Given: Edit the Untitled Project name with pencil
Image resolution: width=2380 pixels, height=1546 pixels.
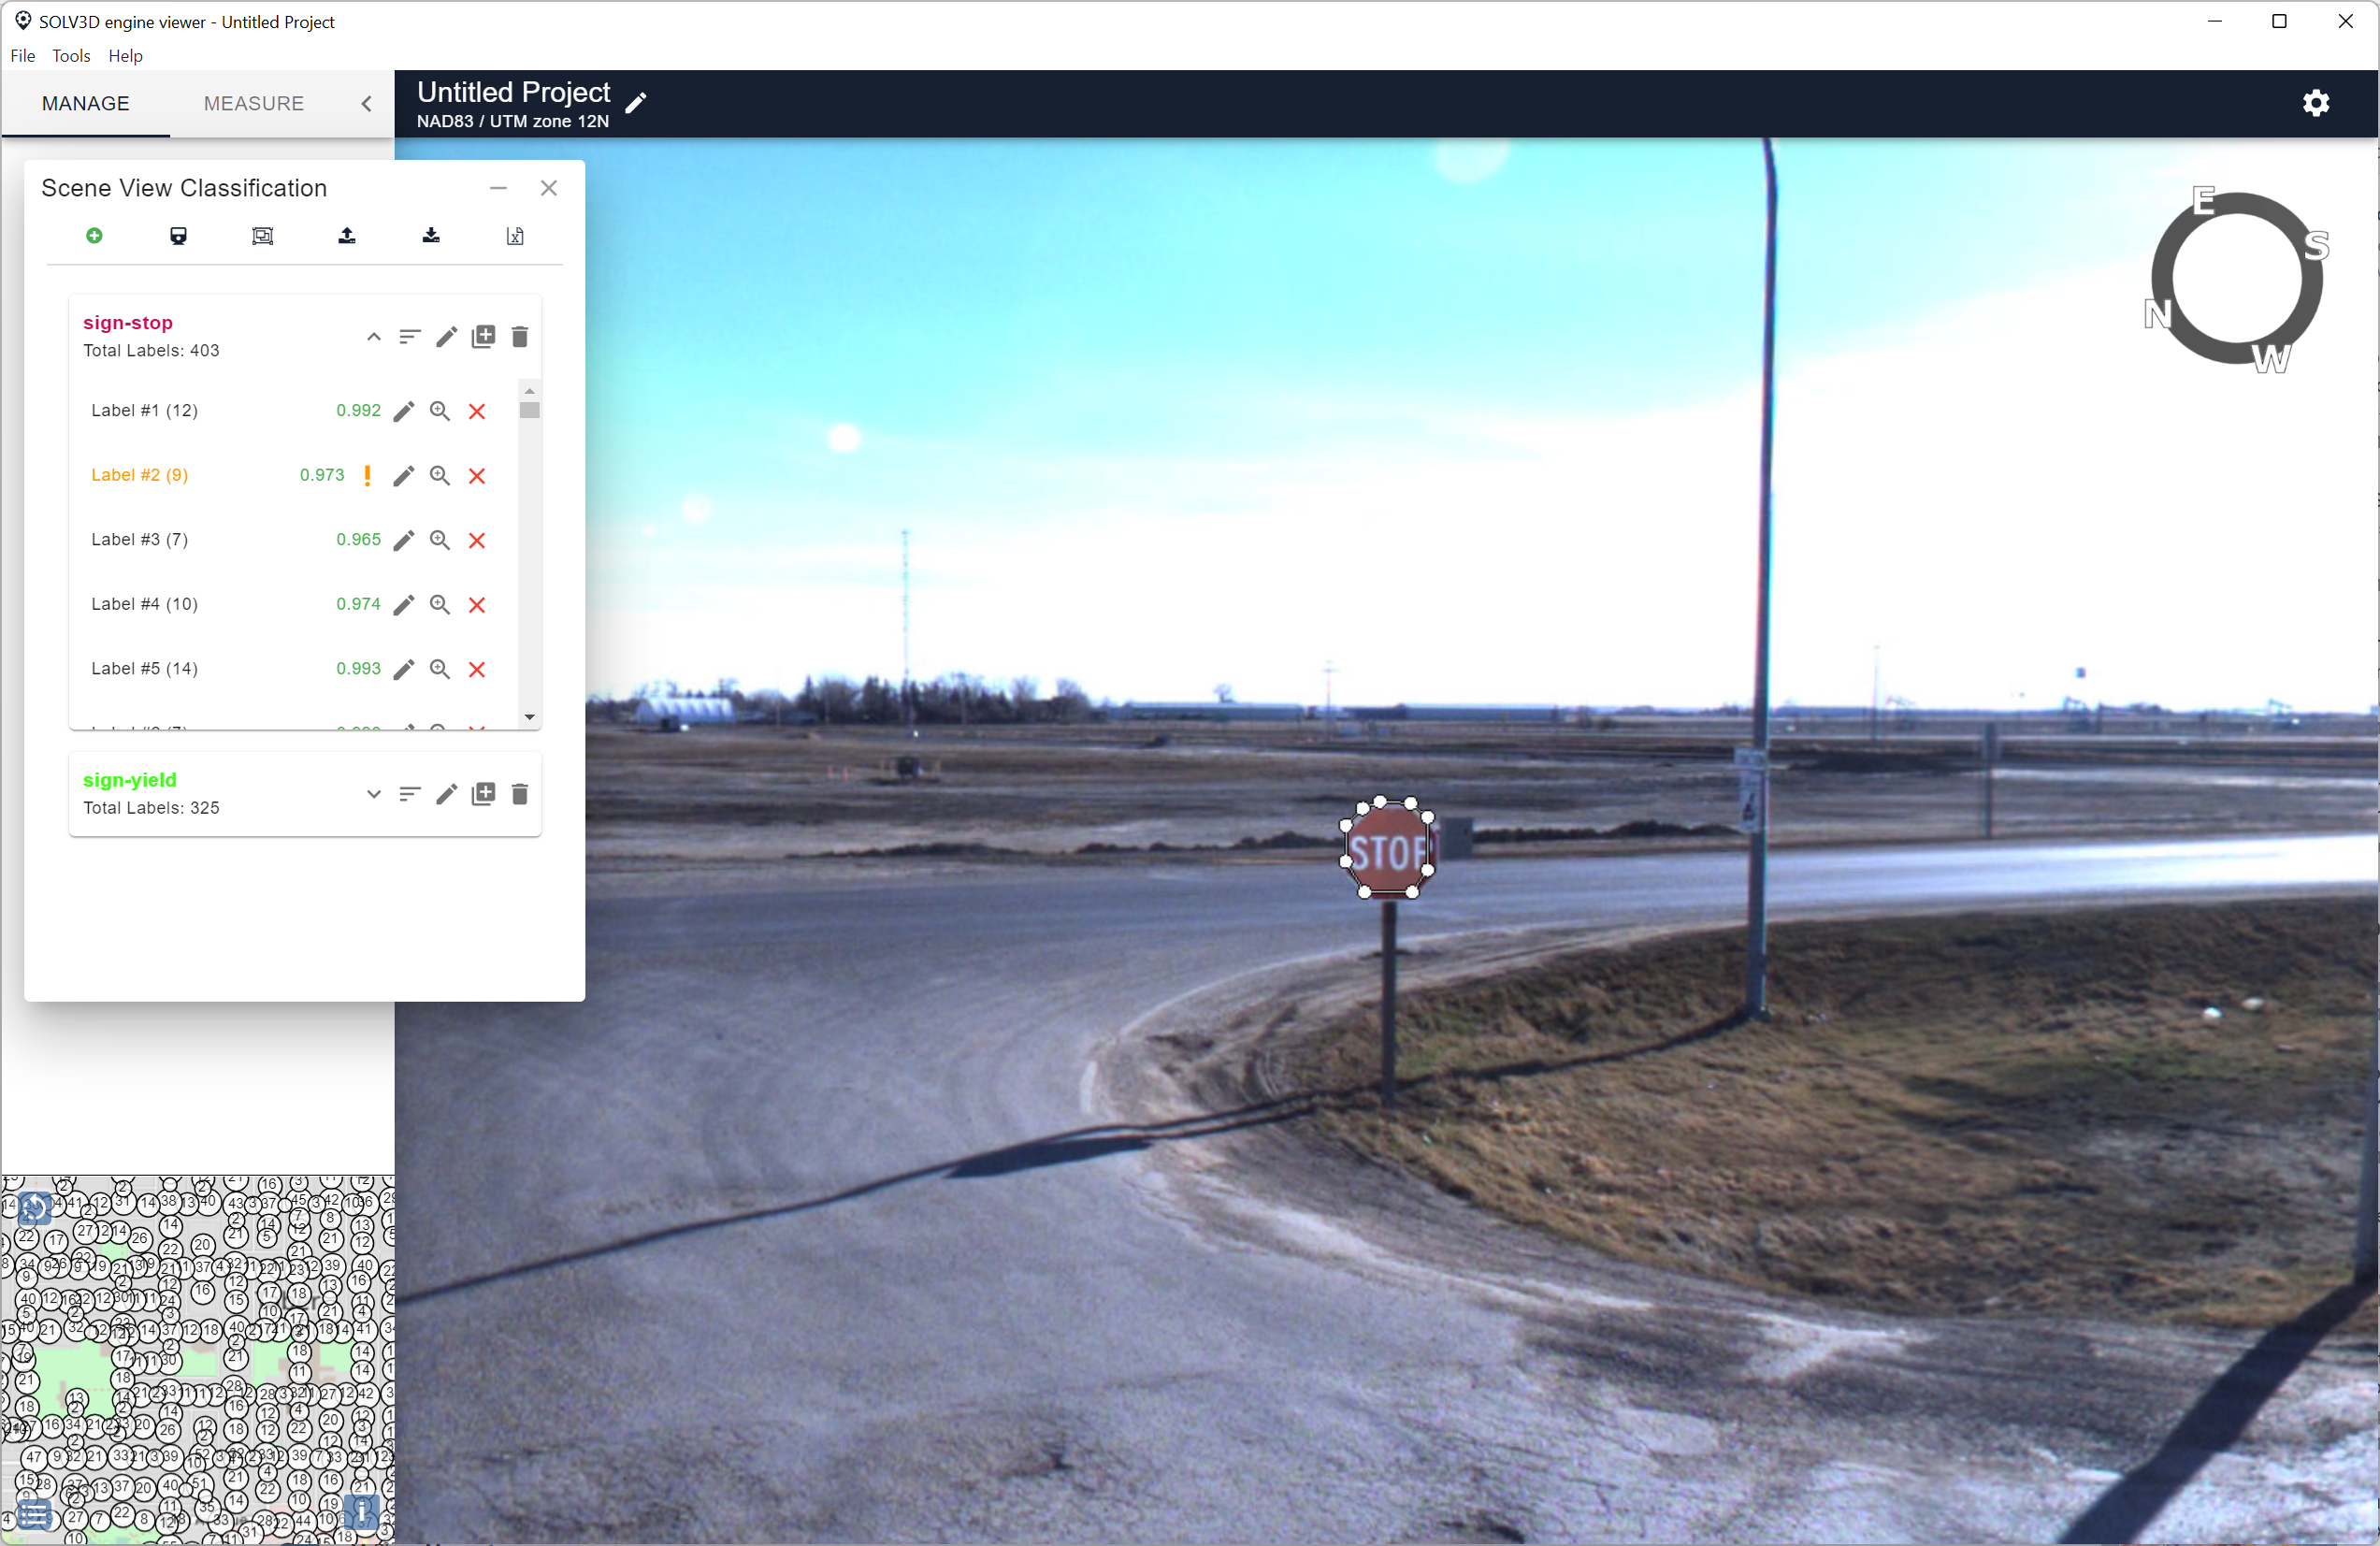Looking at the screenshot, I should click(x=636, y=102).
